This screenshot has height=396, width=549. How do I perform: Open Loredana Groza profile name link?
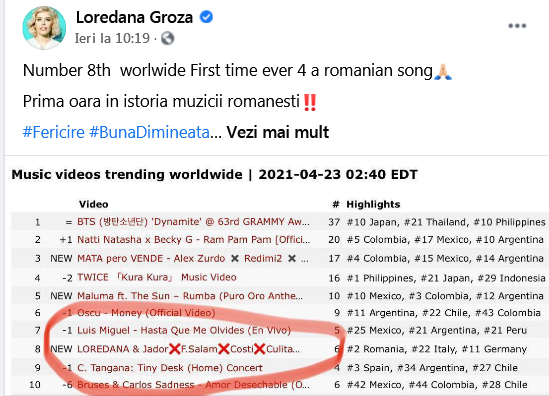click(x=134, y=17)
